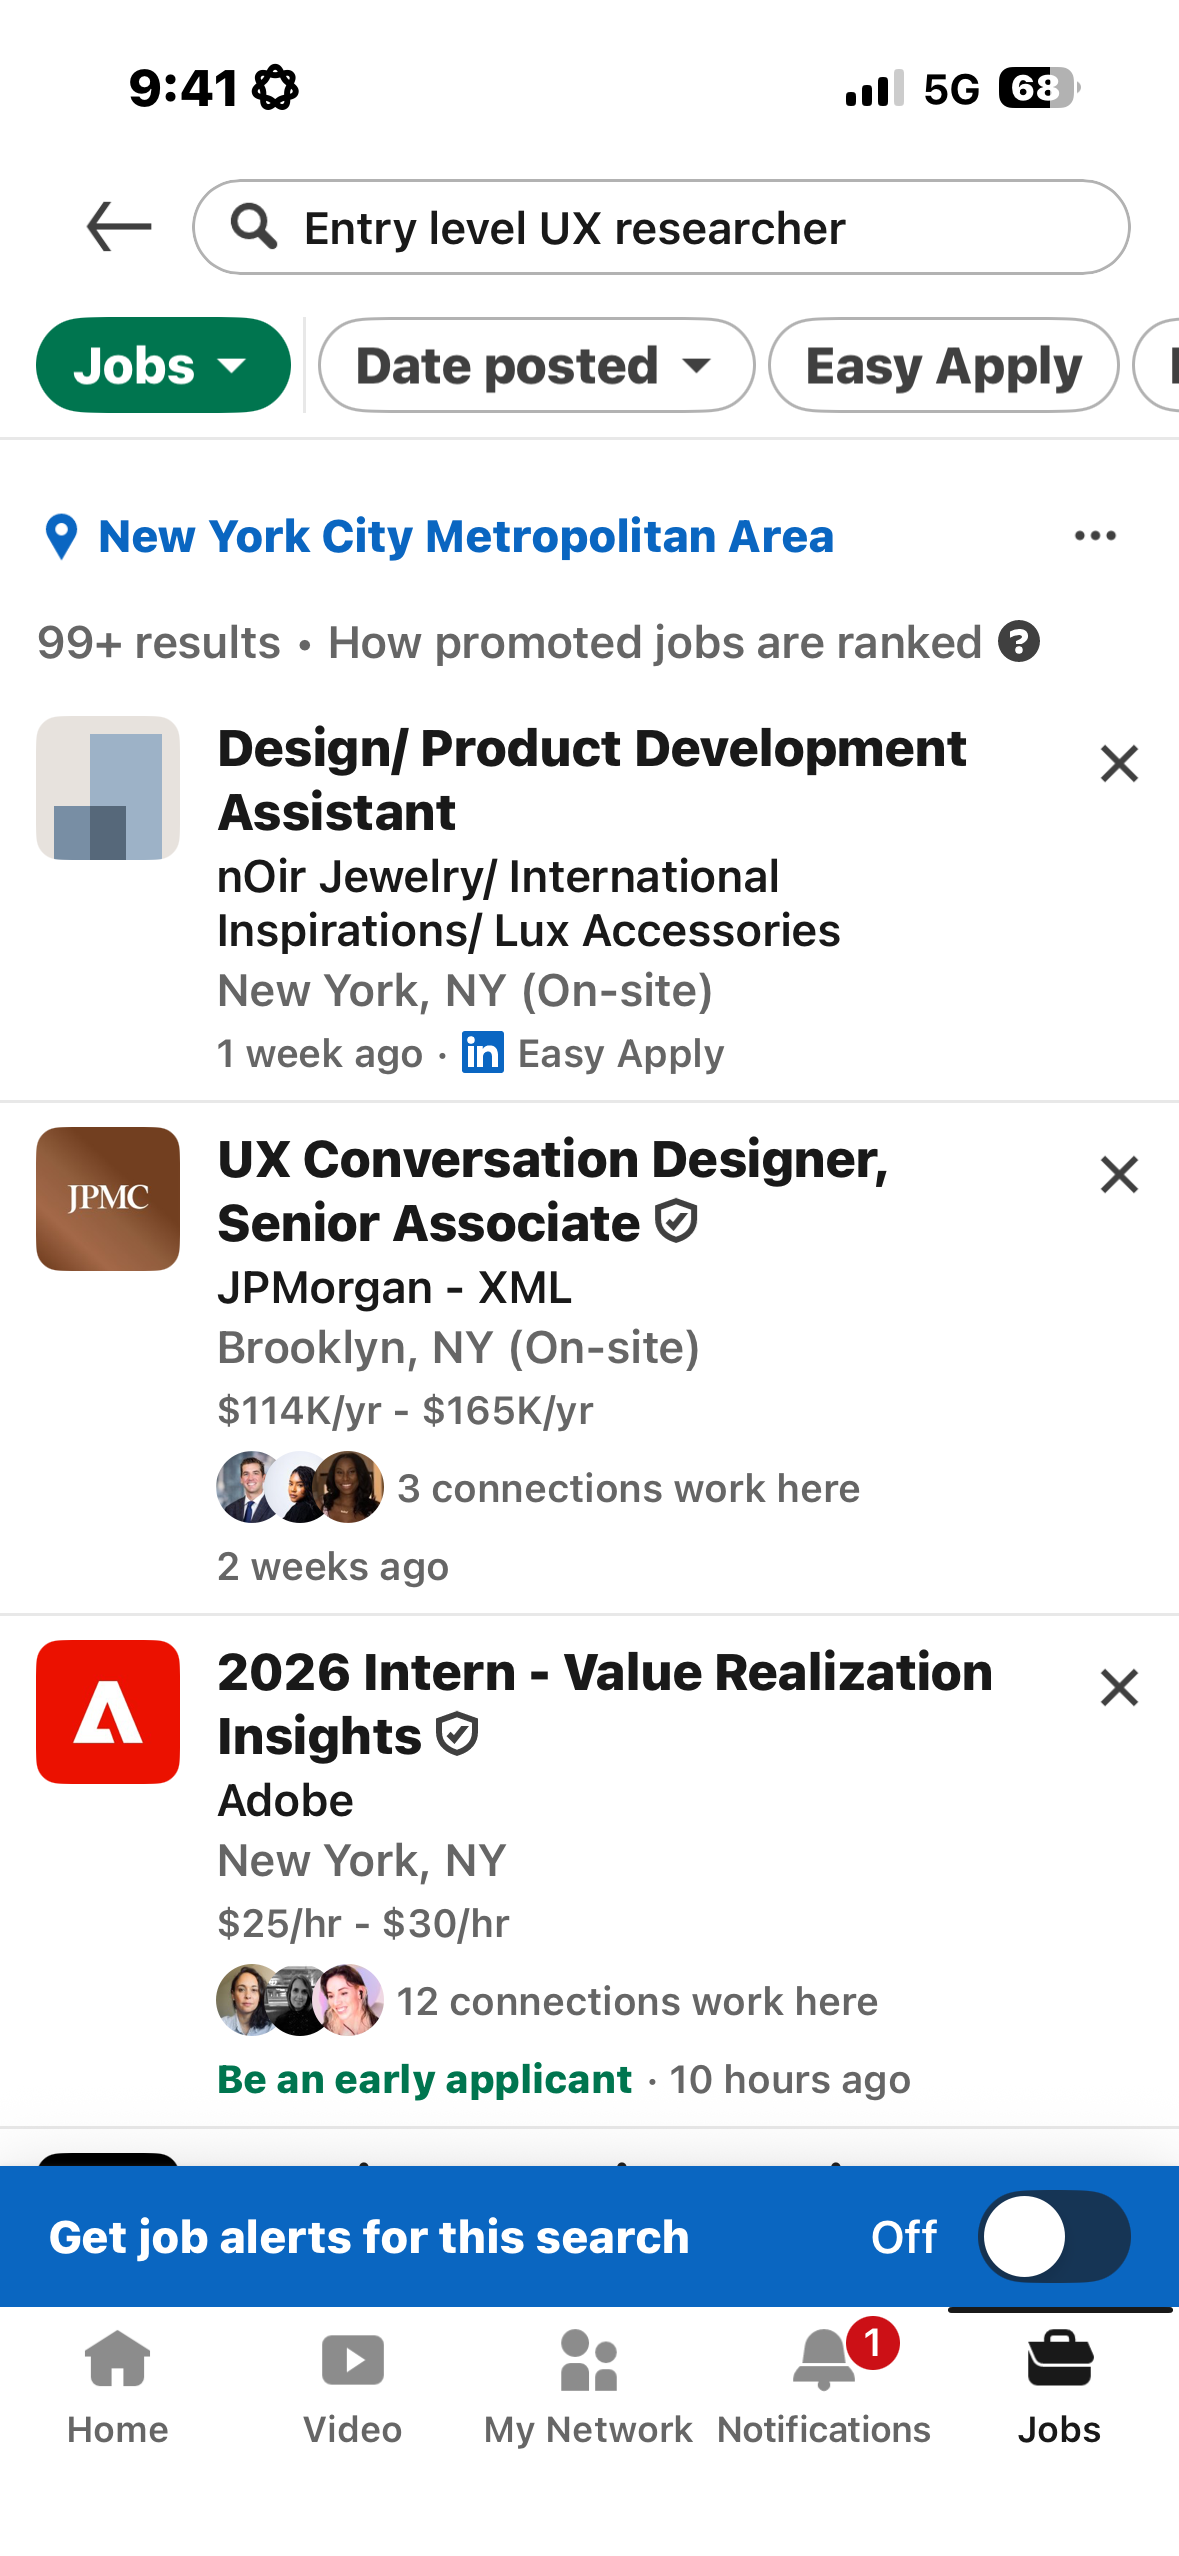Tap the three-dot more options icon

[1095, 536]
